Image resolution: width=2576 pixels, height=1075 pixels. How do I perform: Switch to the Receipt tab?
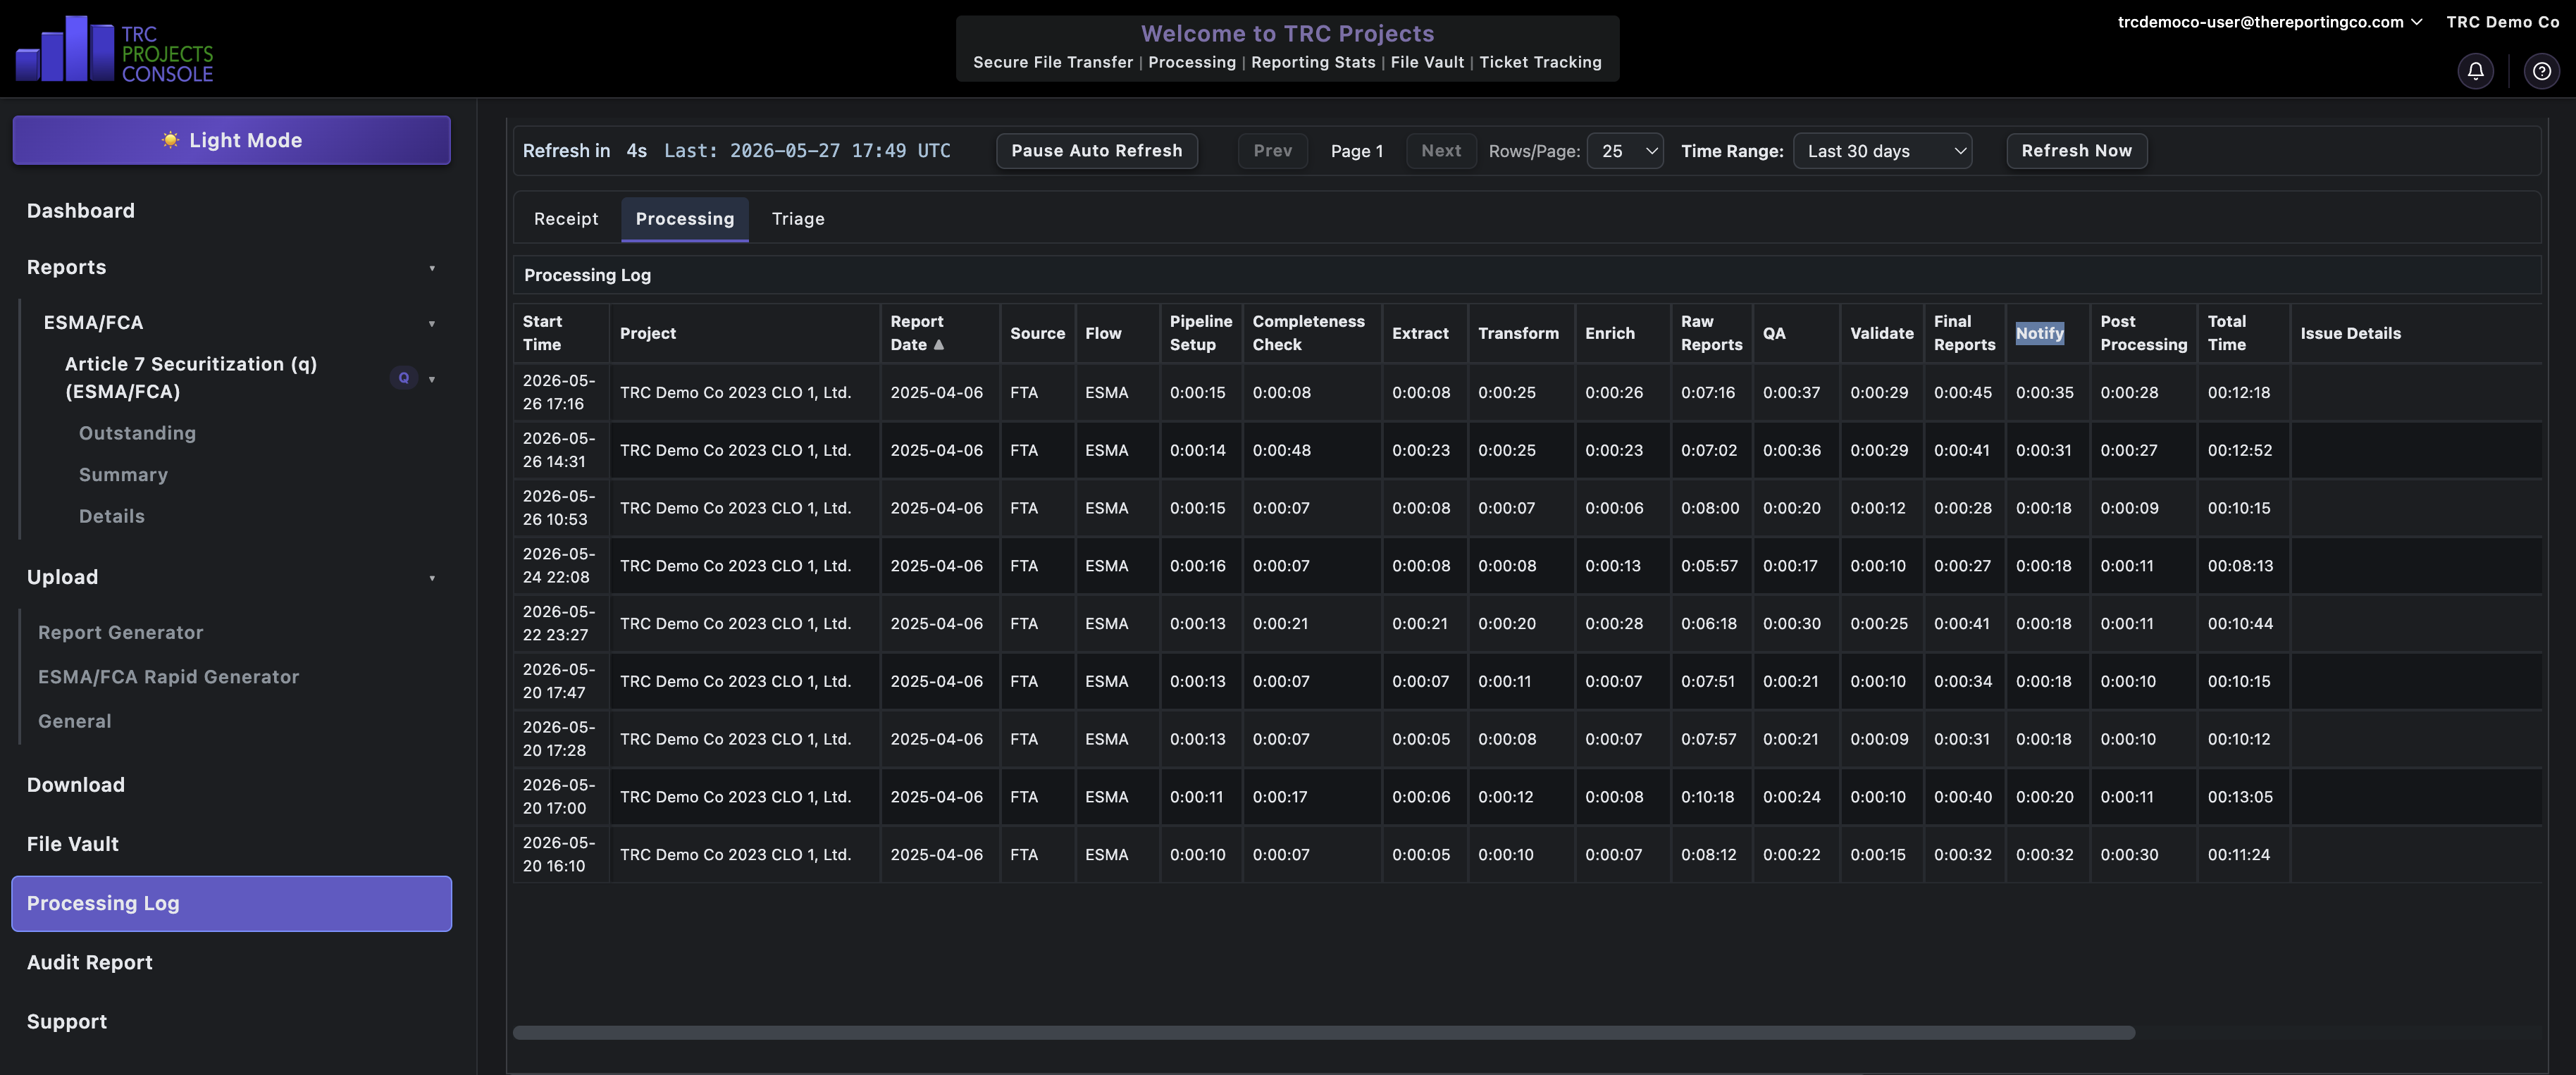[x=566, y=219]
